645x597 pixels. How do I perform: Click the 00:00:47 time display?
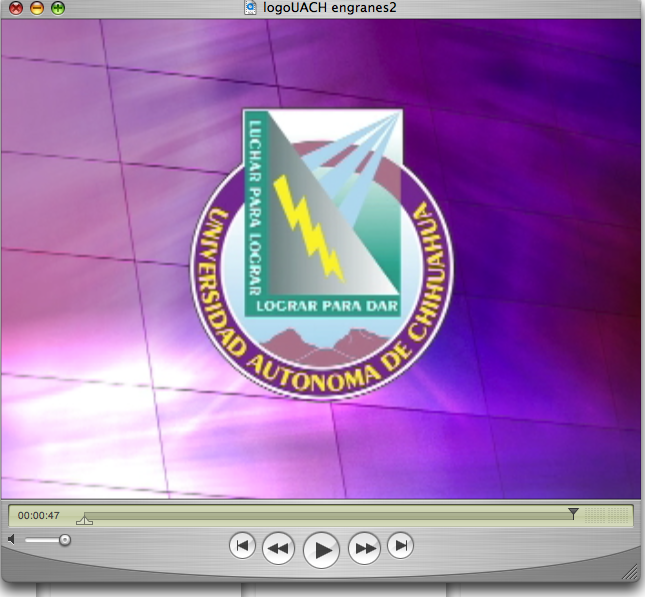click(39, 516)
